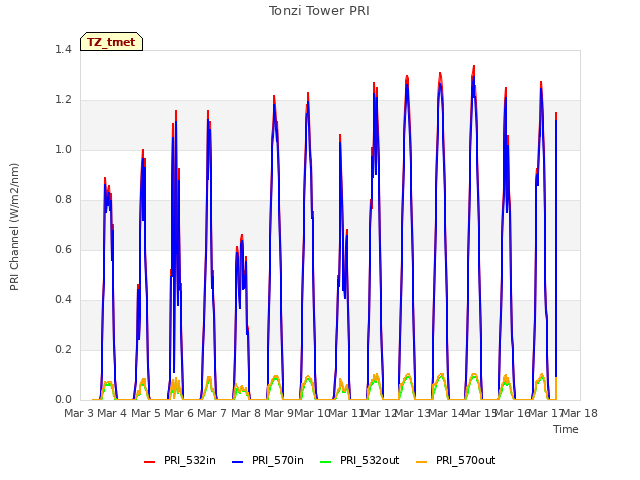The height and width of the screenshot is (480, 640).
Task: Click the Time axis label
Action: 566,429
